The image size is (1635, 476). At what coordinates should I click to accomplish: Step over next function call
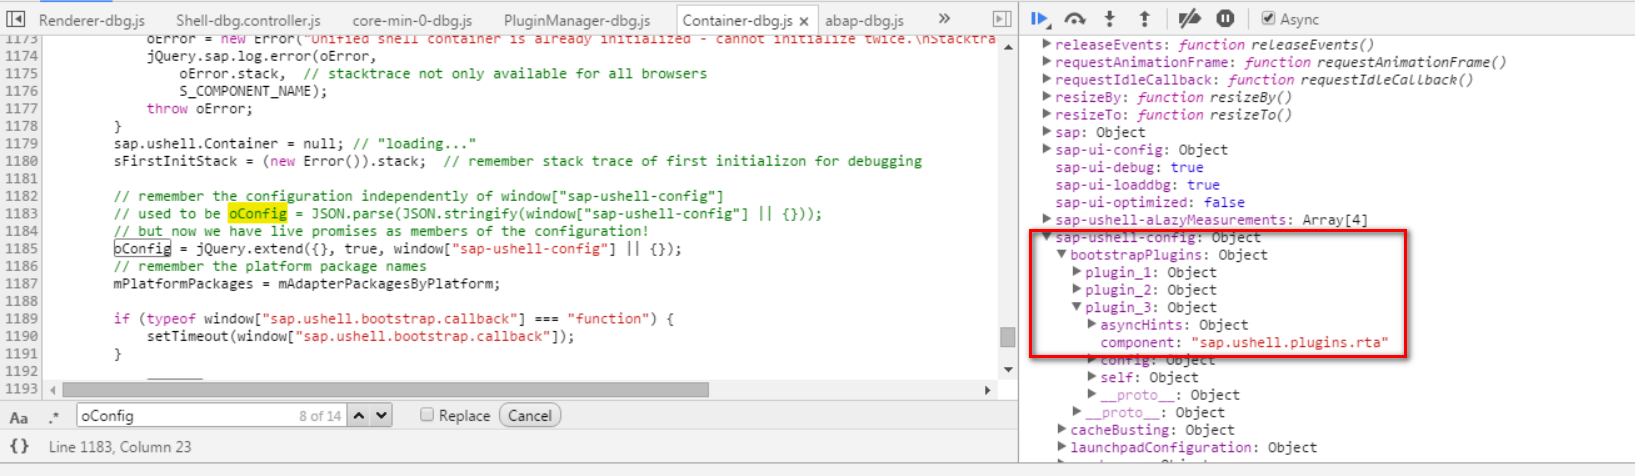1075,19
